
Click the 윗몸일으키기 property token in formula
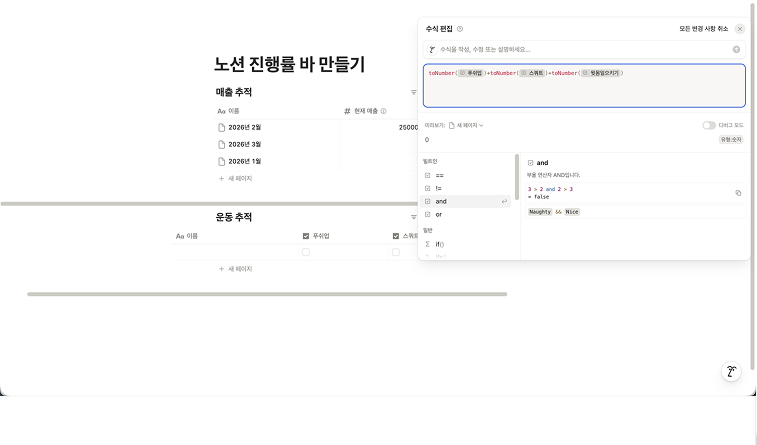(x=600, y=73)
